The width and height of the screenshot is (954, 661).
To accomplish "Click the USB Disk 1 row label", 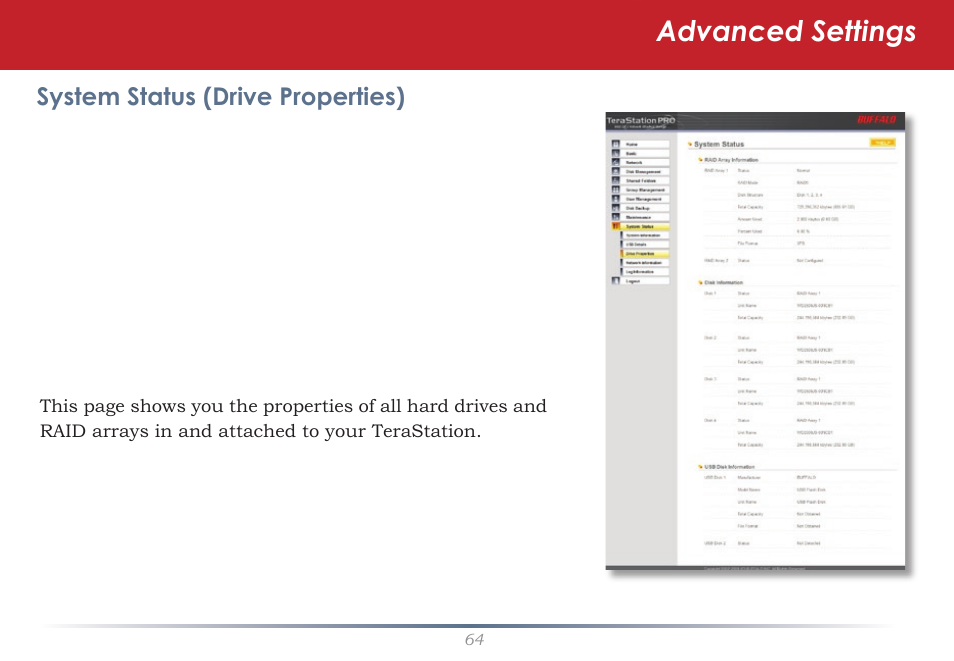I will 715,478.
